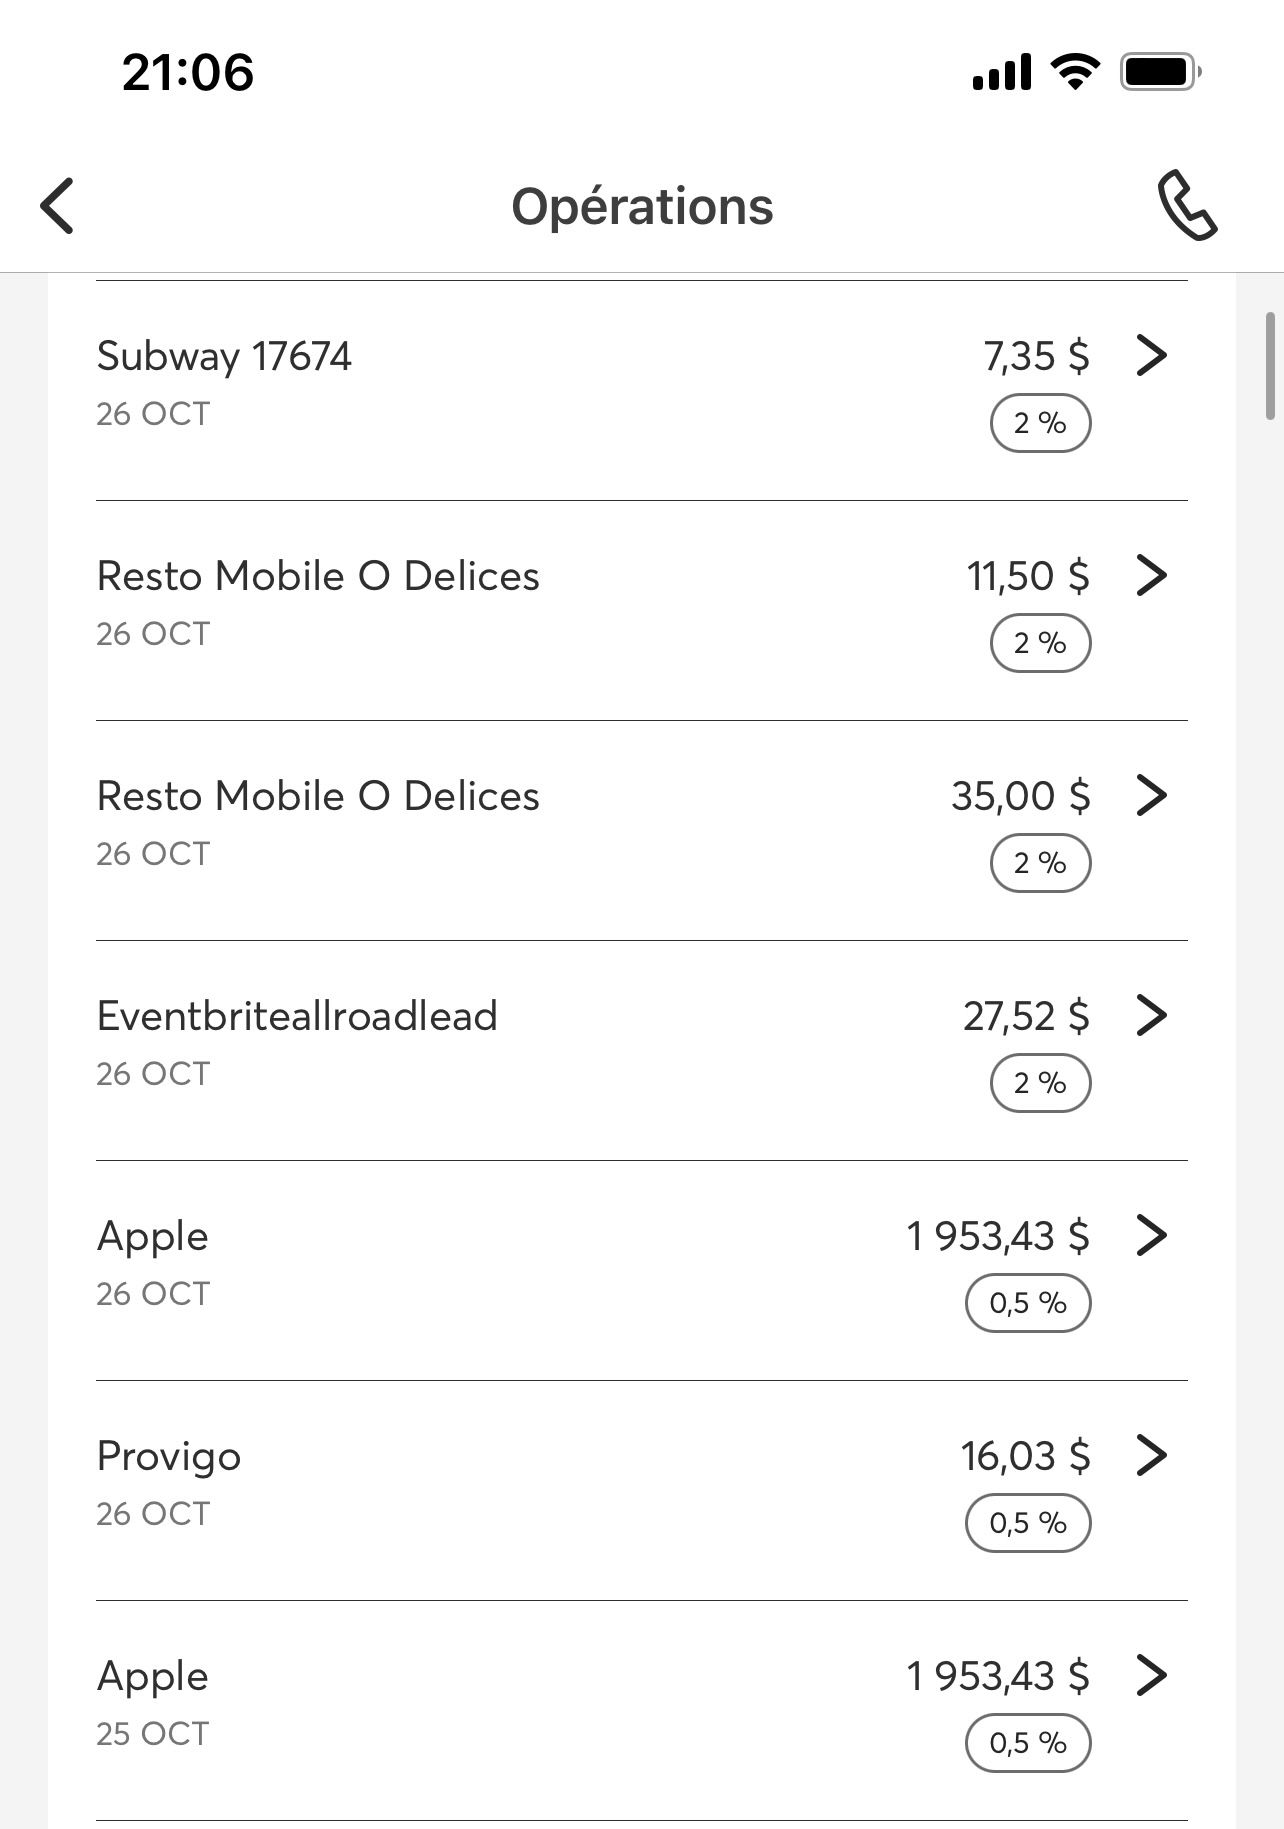
Task: Expand the Subway 17674 transaction chevron
Action: [x=1152, y=355]
